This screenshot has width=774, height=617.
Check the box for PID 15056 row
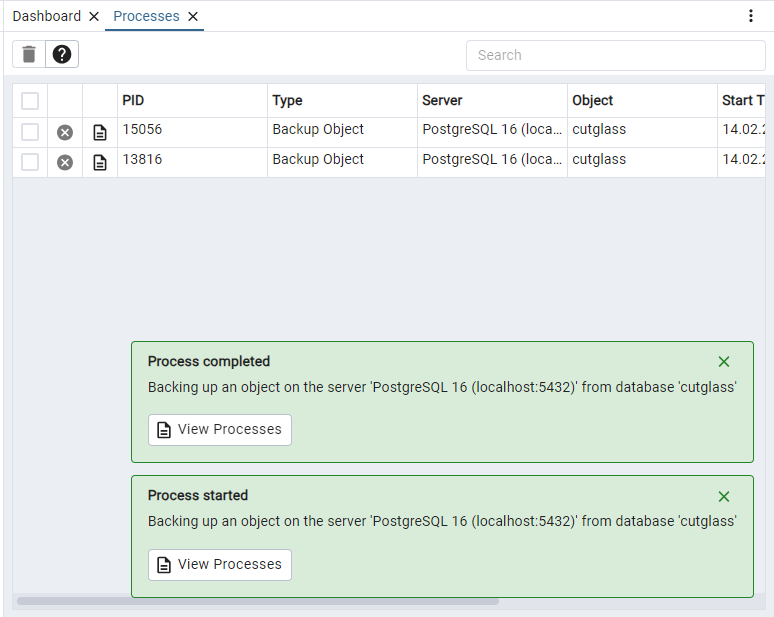tap(30, 132)
